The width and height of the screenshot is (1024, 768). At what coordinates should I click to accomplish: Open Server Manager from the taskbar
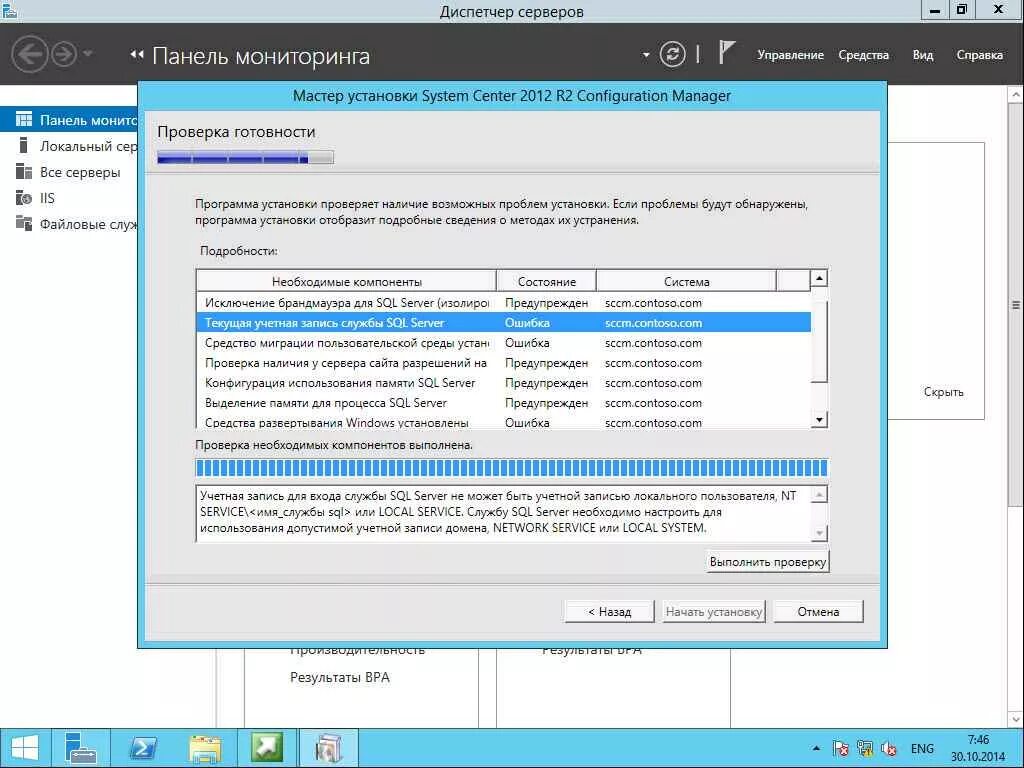(x=81, y=748)
